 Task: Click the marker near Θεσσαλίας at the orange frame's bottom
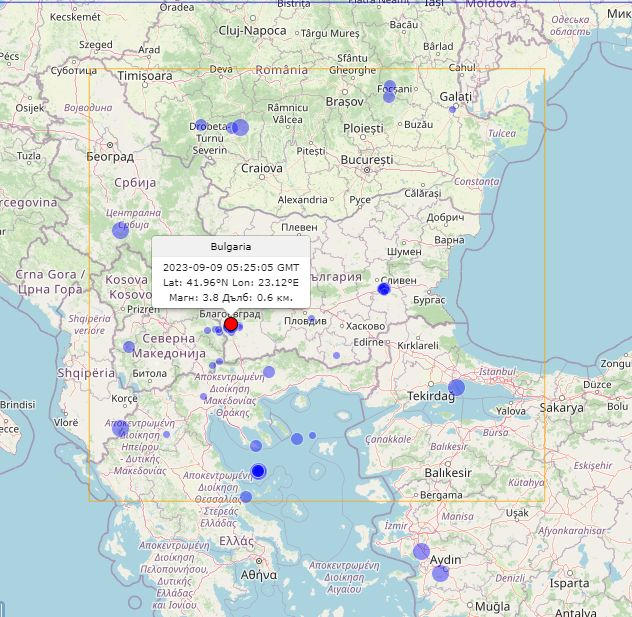coord(246,497)
